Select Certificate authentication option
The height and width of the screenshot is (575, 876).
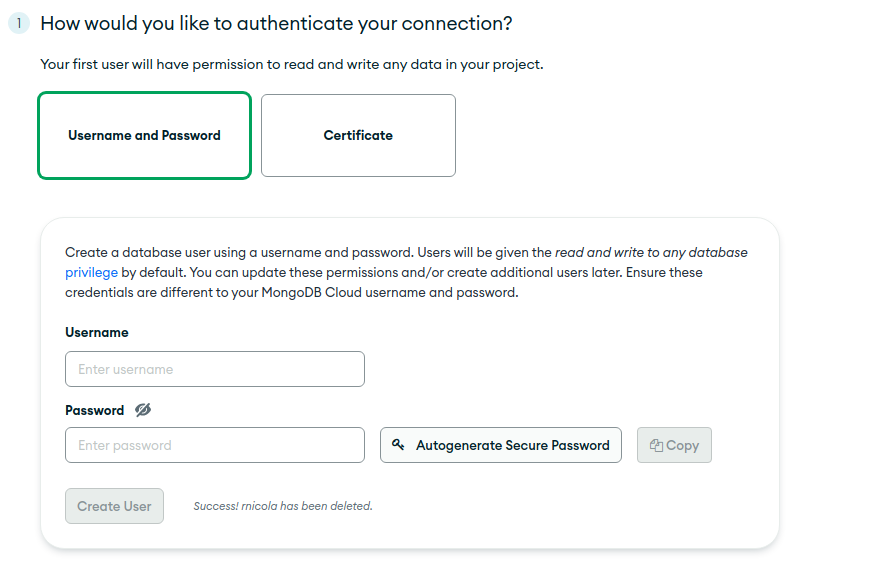[358, 135]
